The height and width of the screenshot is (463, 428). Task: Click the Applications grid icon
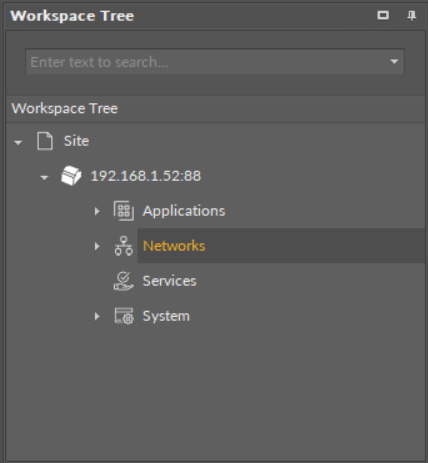point(124,211)
